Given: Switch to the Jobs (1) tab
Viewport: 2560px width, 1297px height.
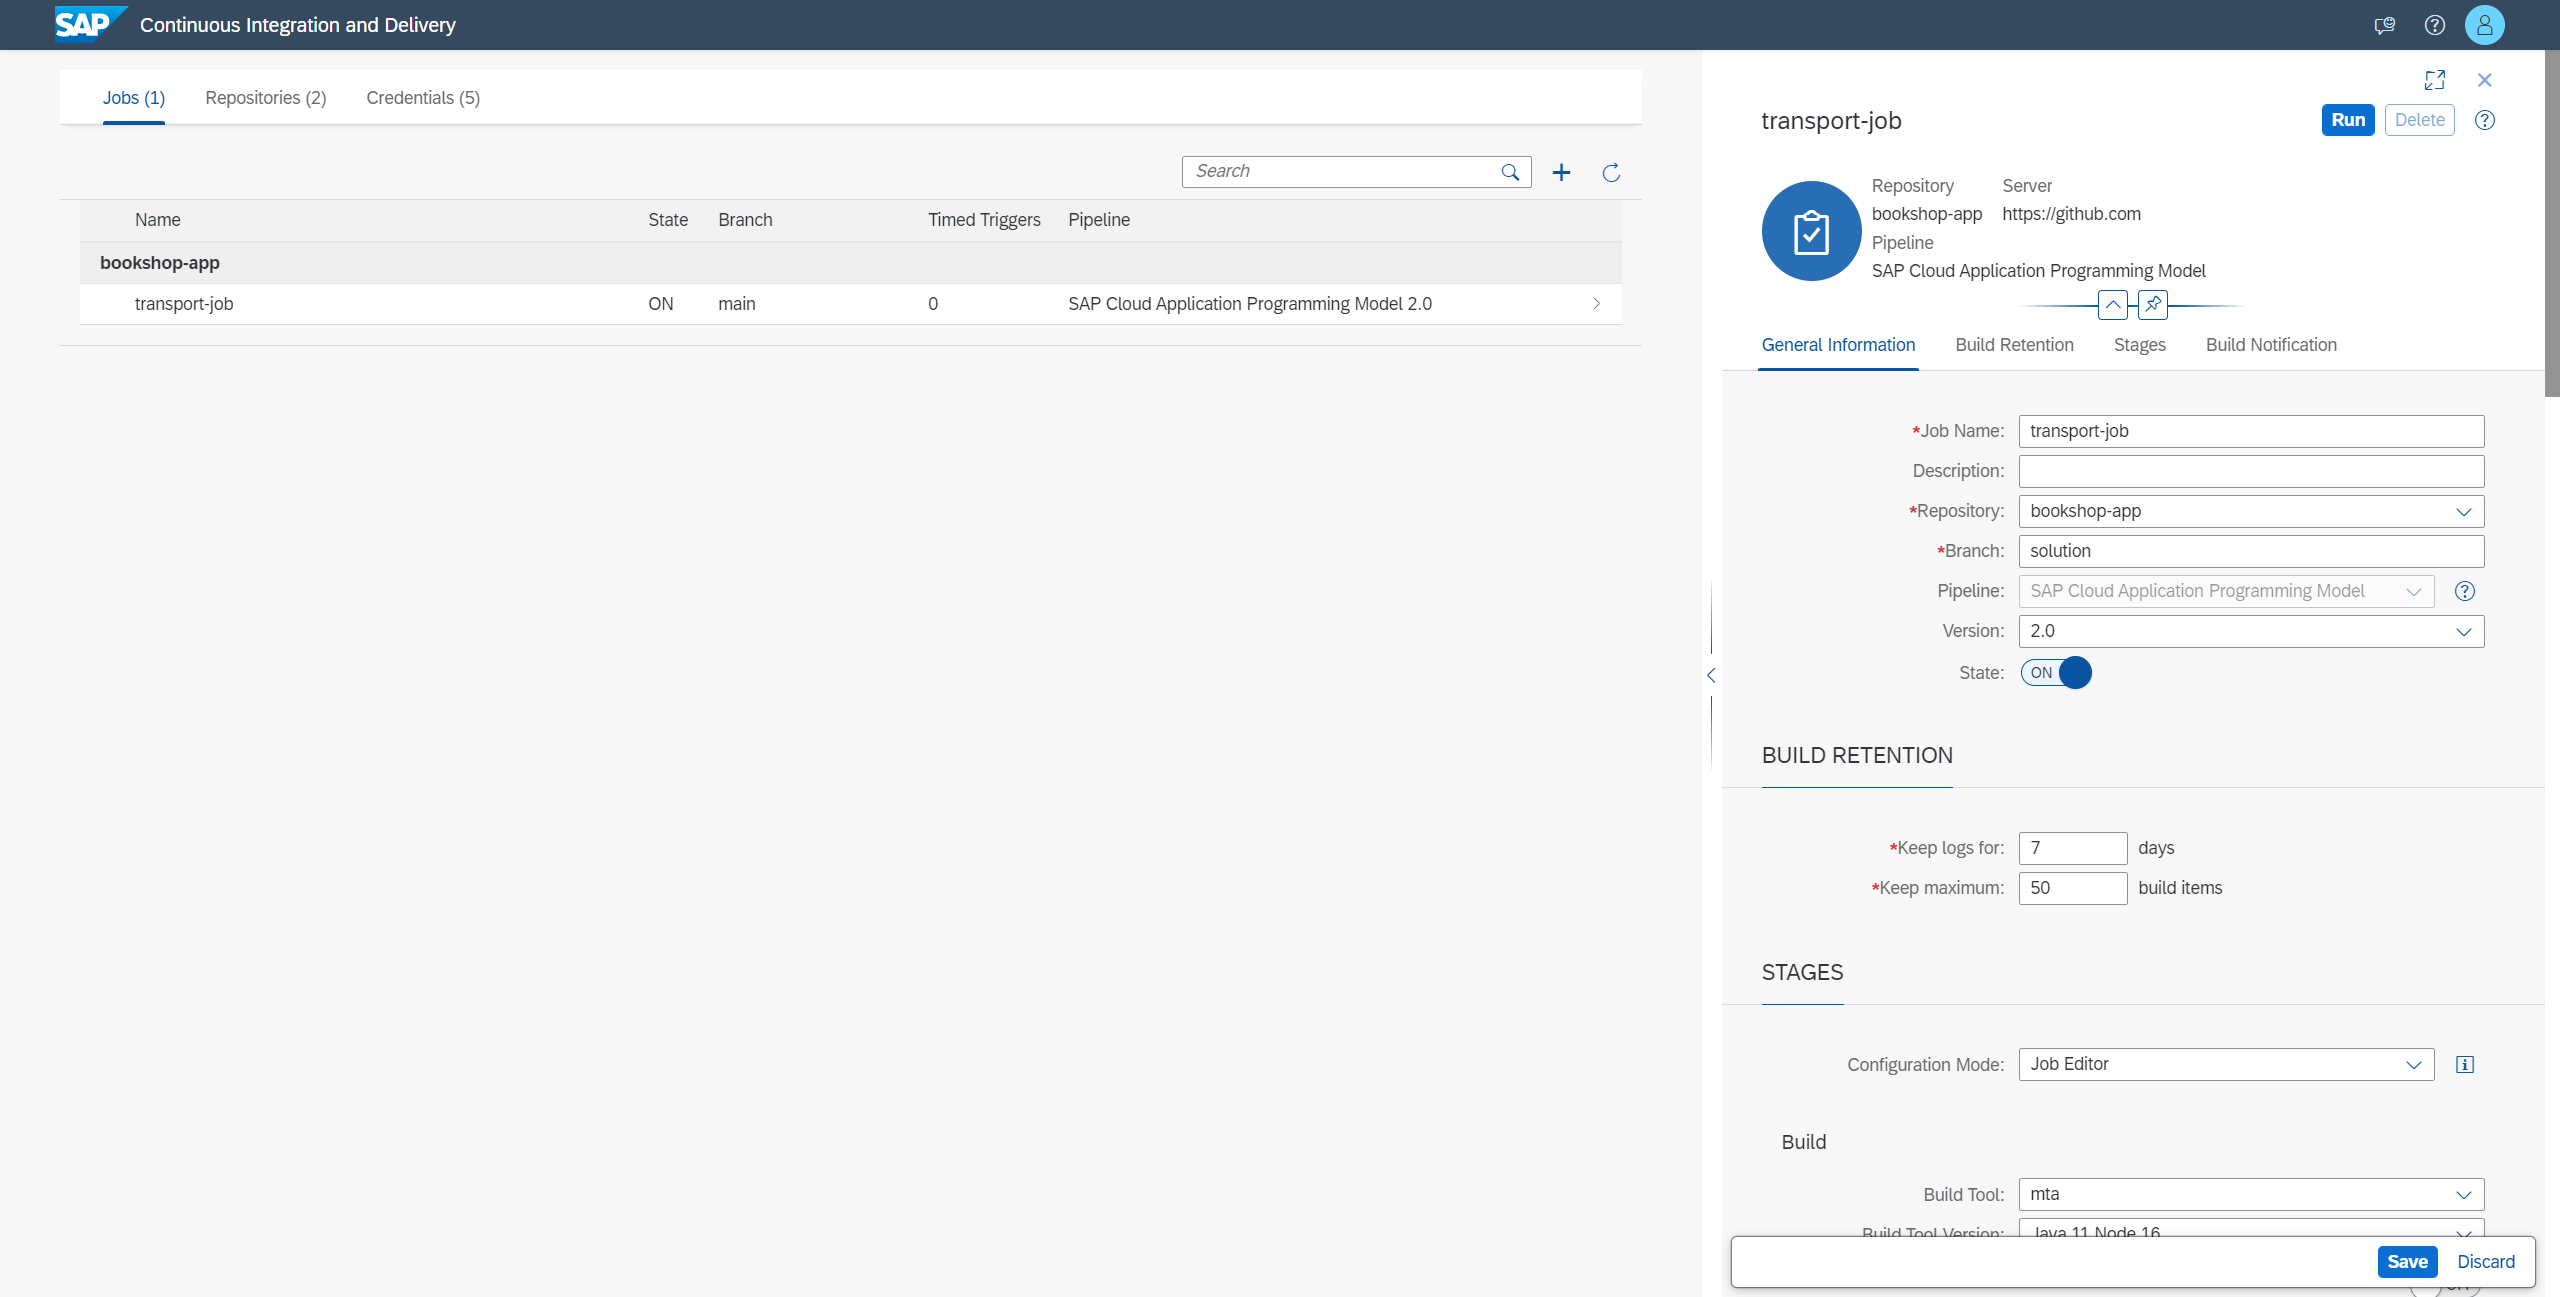Looking at the screenshot, I should 134,98.
